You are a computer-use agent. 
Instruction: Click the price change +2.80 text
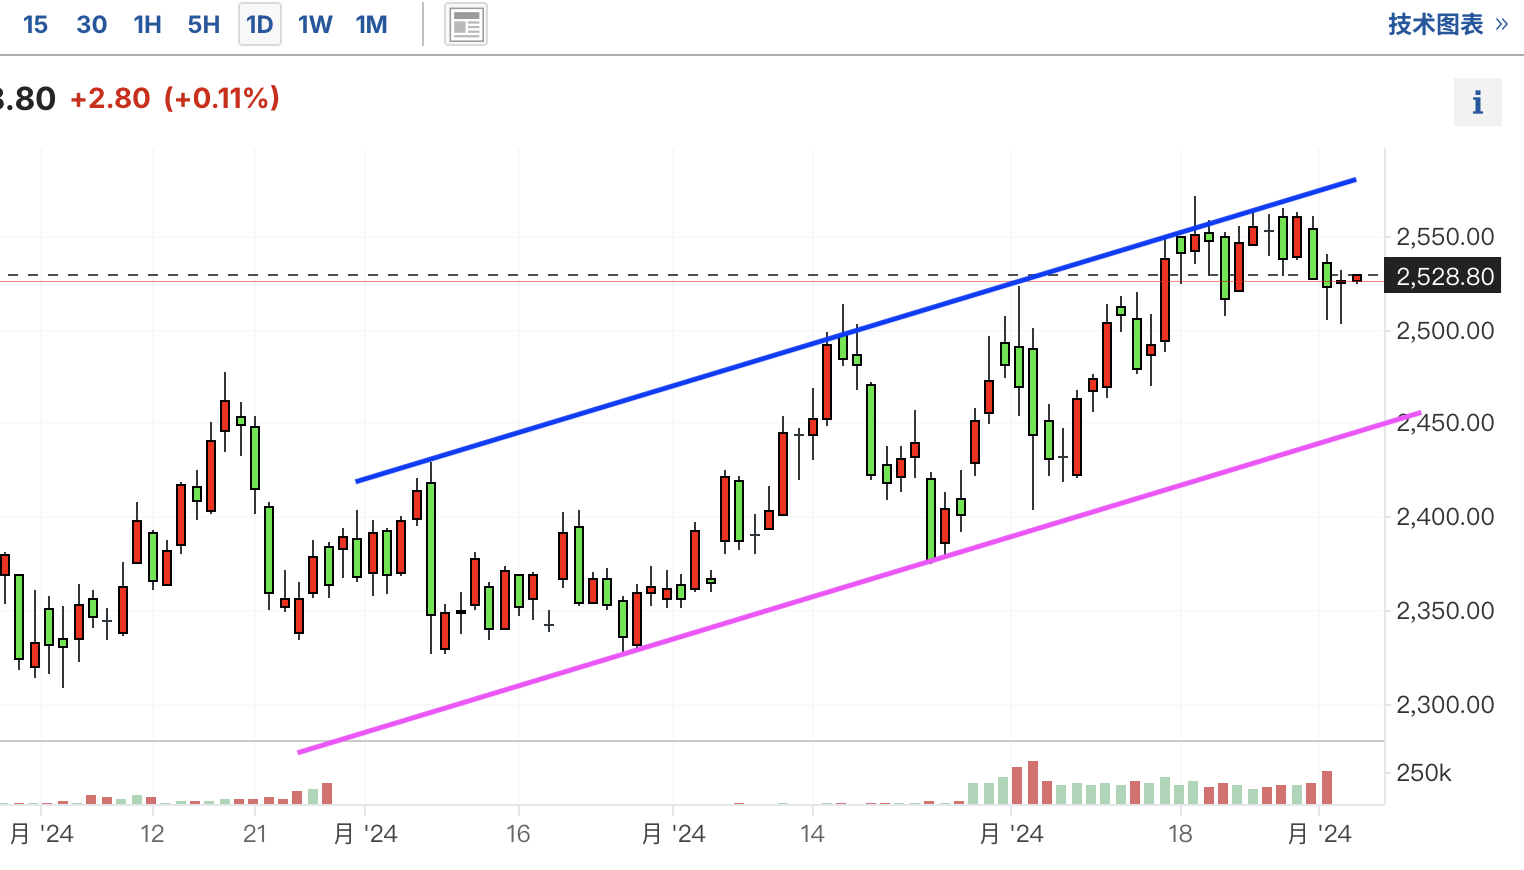[110, 98]
